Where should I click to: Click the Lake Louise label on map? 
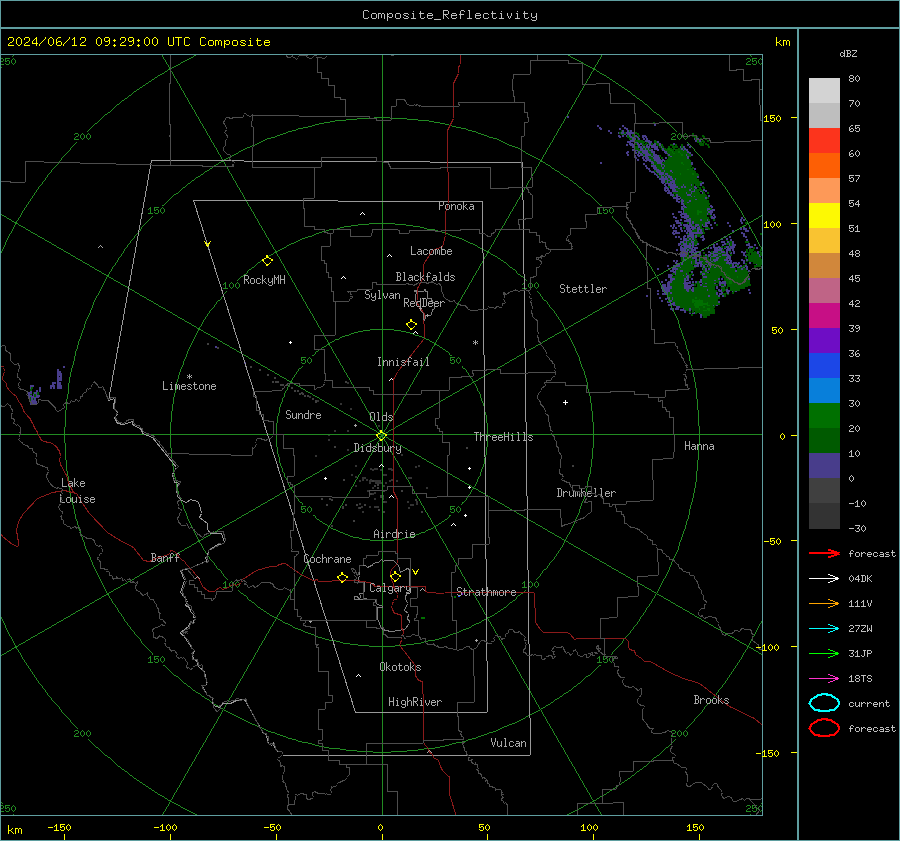pyautogui.click(x=77, y=491)
